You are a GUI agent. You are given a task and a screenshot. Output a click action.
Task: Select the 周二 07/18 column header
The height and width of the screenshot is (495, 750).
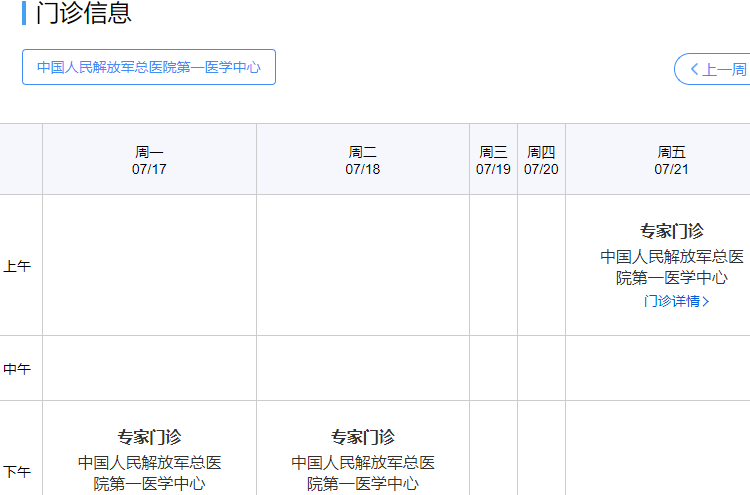[x=363, y=160]
